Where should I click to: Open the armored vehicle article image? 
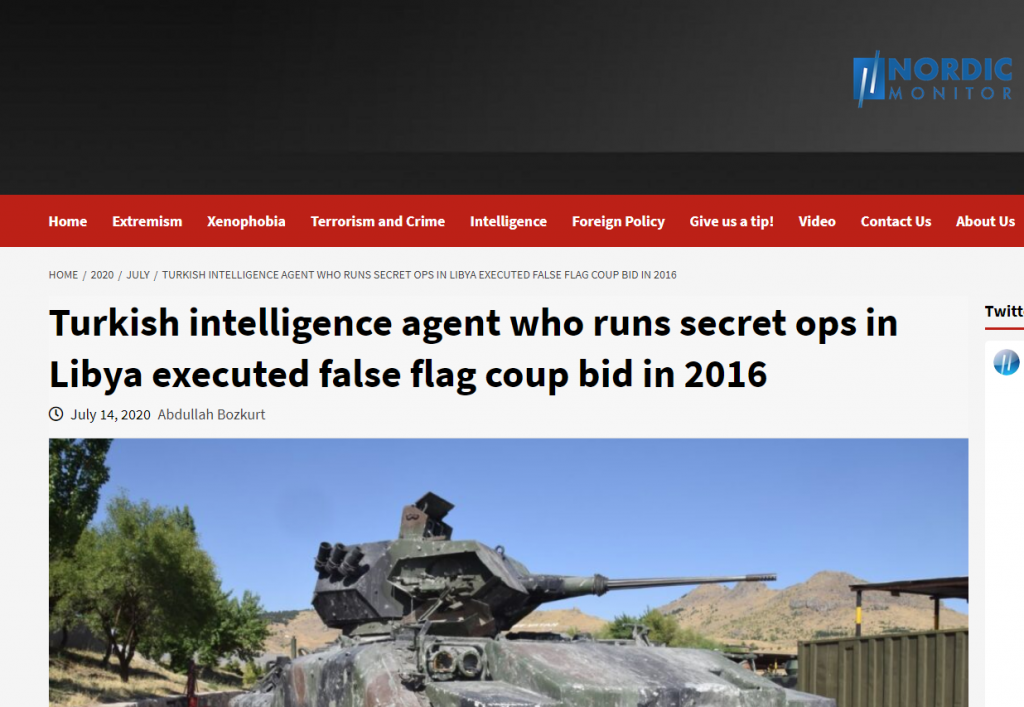(508, 573)
